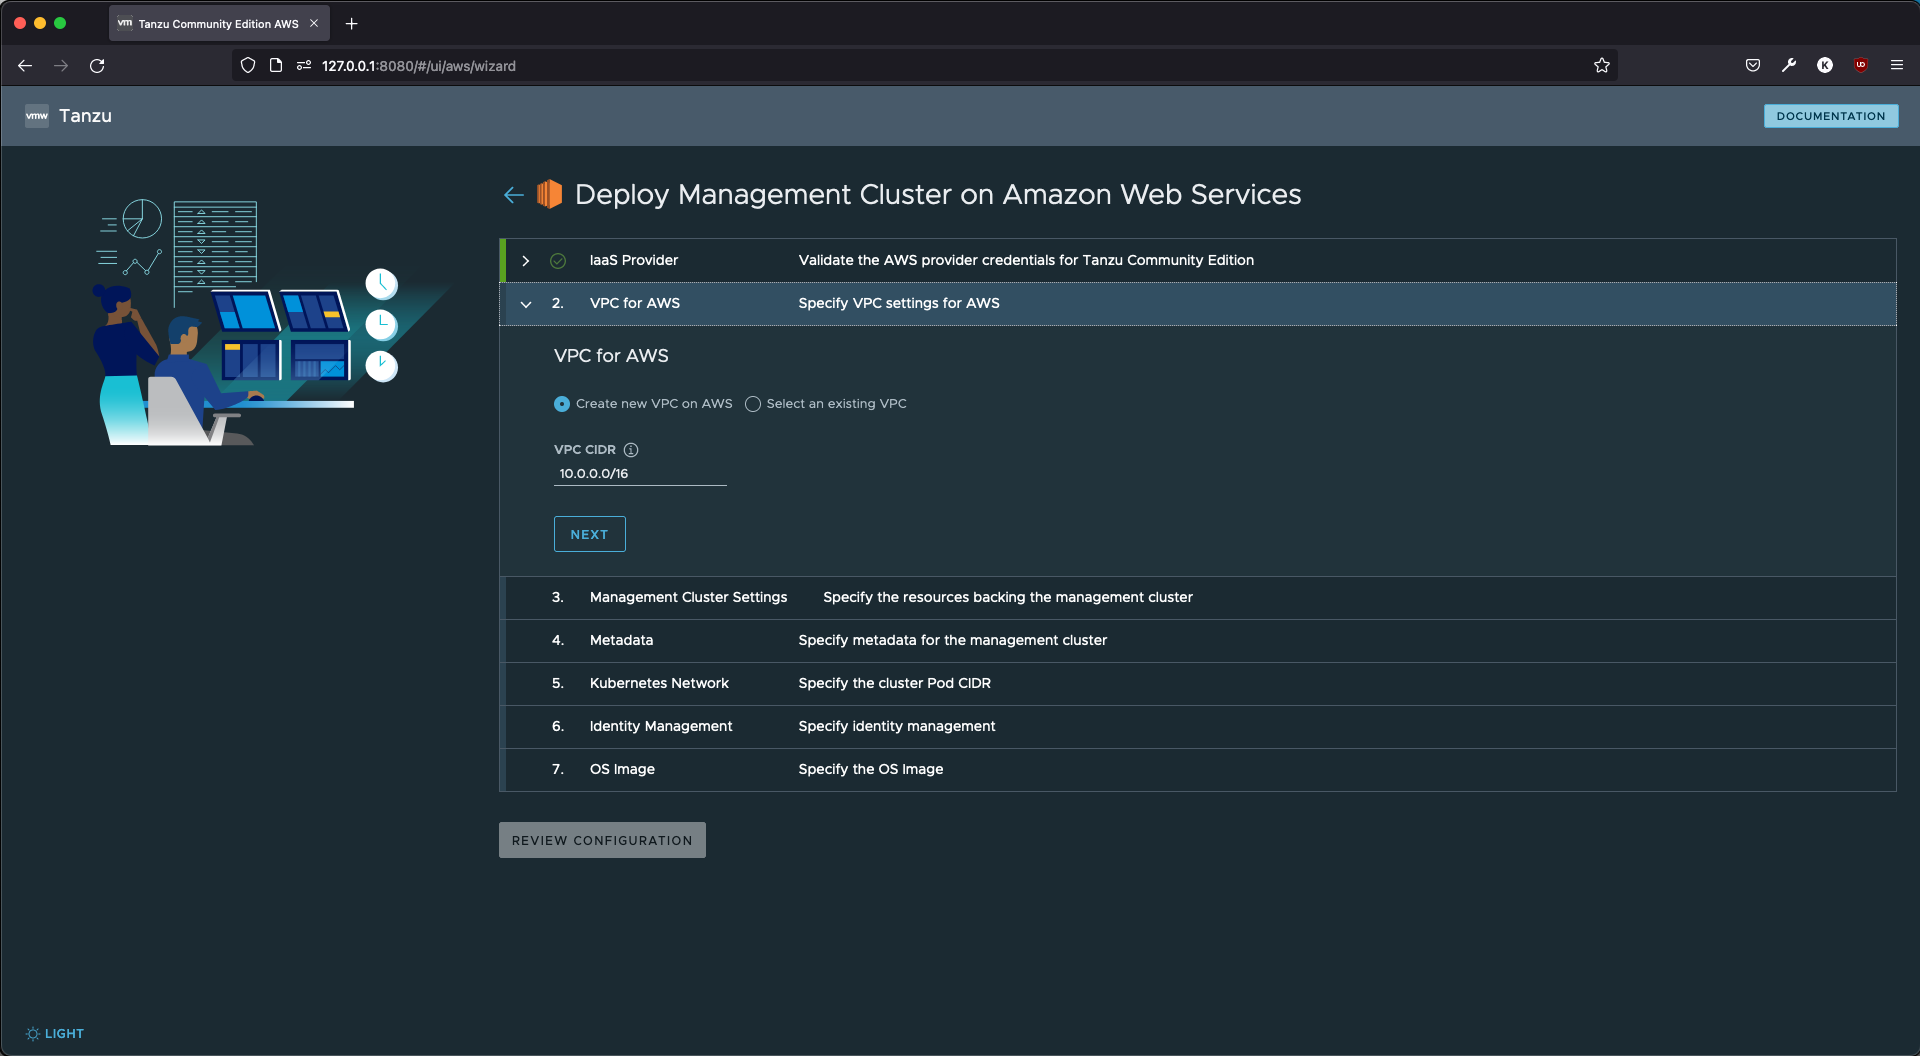Image resolution: width=1920 pixels, height=1056 pixels.
Task: Click the 'VPC CIDR' field label
Action: click(x=585, y=450)
